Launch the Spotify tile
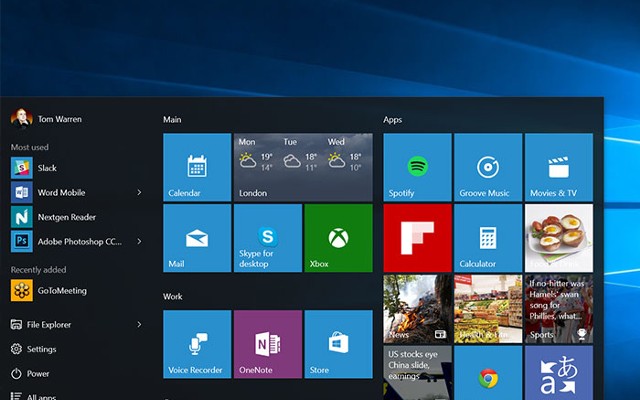The image size is (640, 400). coord(418,167)
